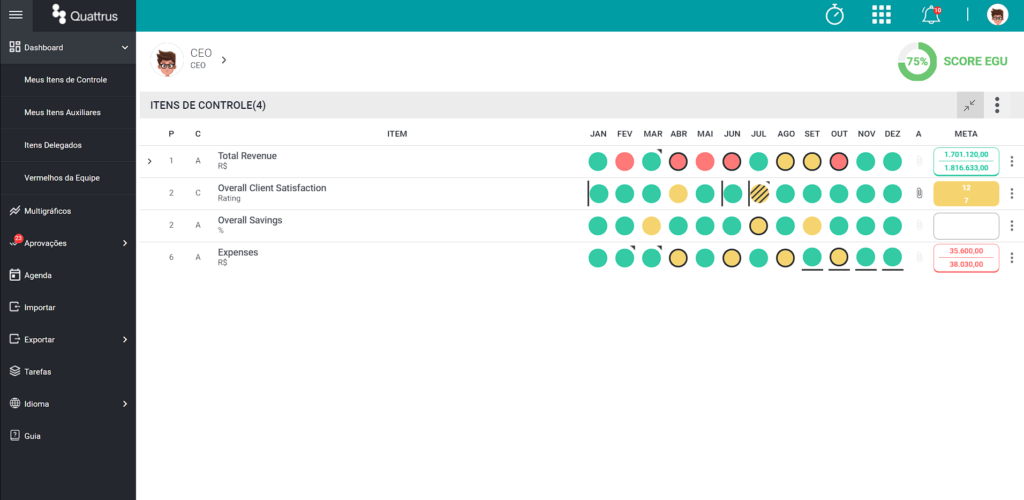Expand the Total Revenue row chevron
This screenshot has width=1024, height=500.
150,161
